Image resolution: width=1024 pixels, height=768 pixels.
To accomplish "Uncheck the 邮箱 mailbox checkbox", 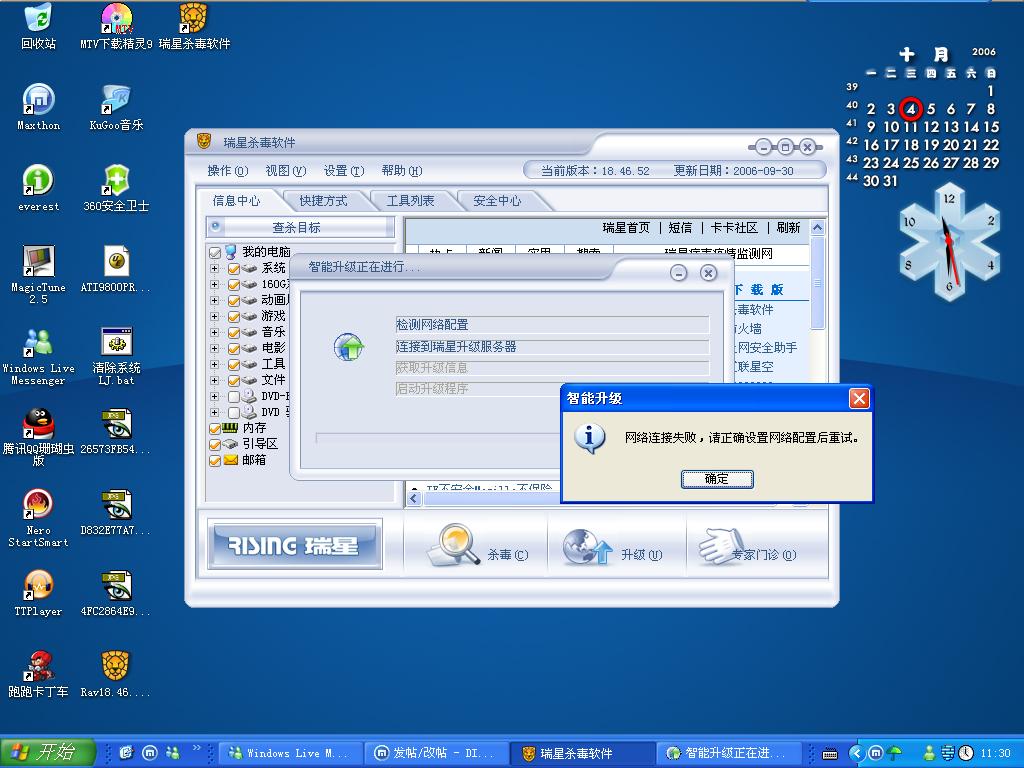I will 215,460.
